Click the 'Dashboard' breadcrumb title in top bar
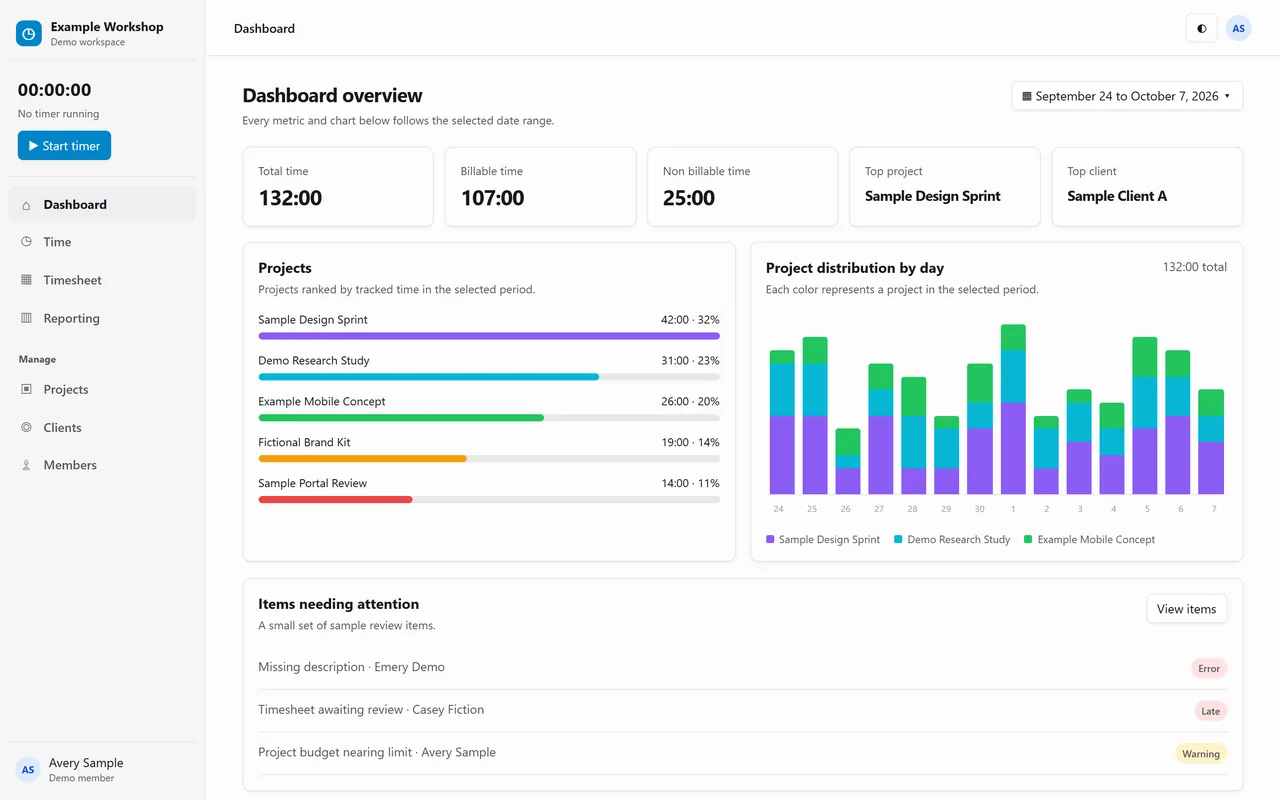The height and width of the screenshot is (800, 1280). tap(264, 28)
